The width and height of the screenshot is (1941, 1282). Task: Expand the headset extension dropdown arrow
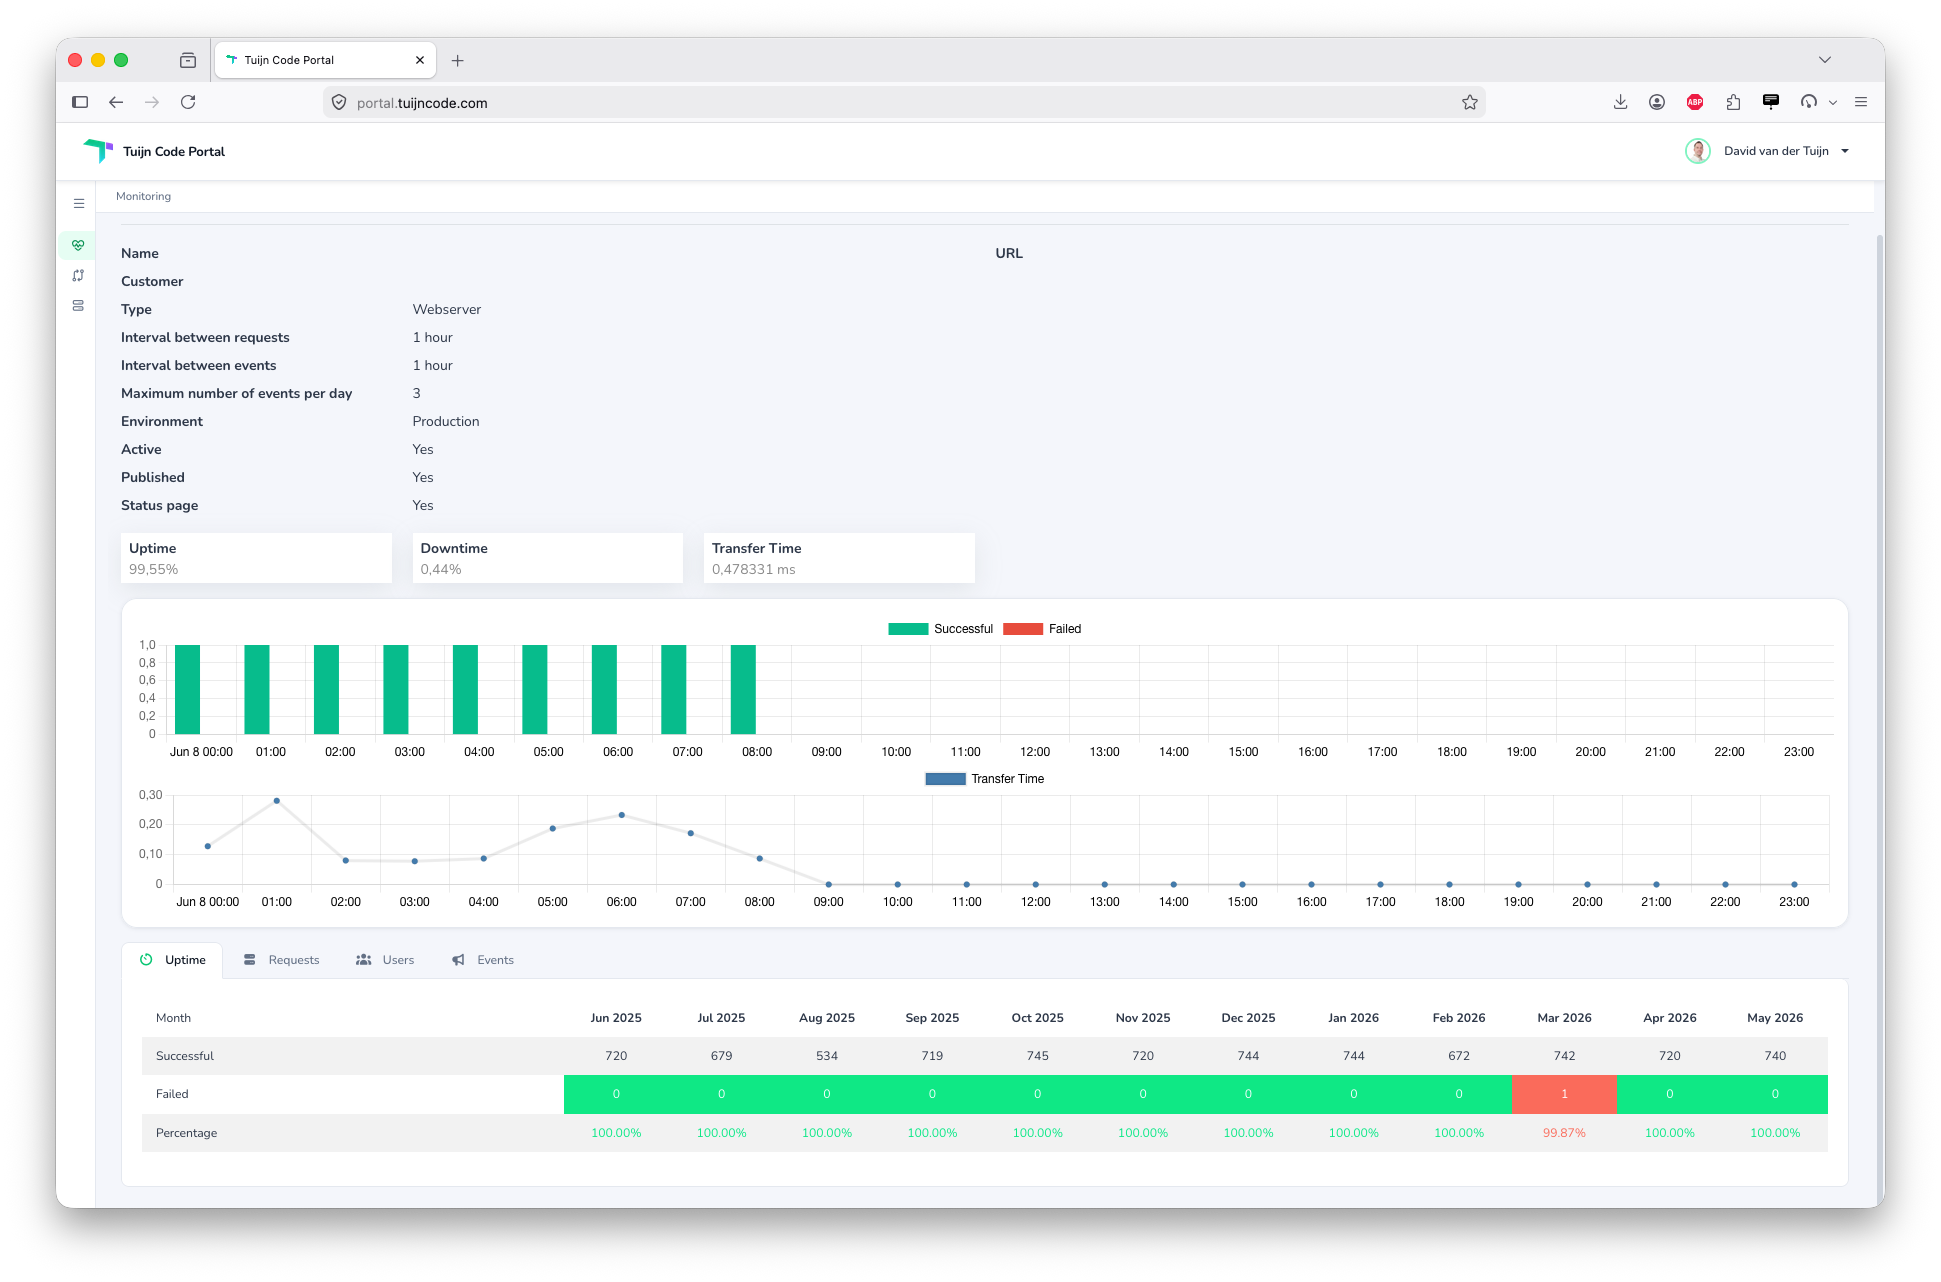point(1833,102)
